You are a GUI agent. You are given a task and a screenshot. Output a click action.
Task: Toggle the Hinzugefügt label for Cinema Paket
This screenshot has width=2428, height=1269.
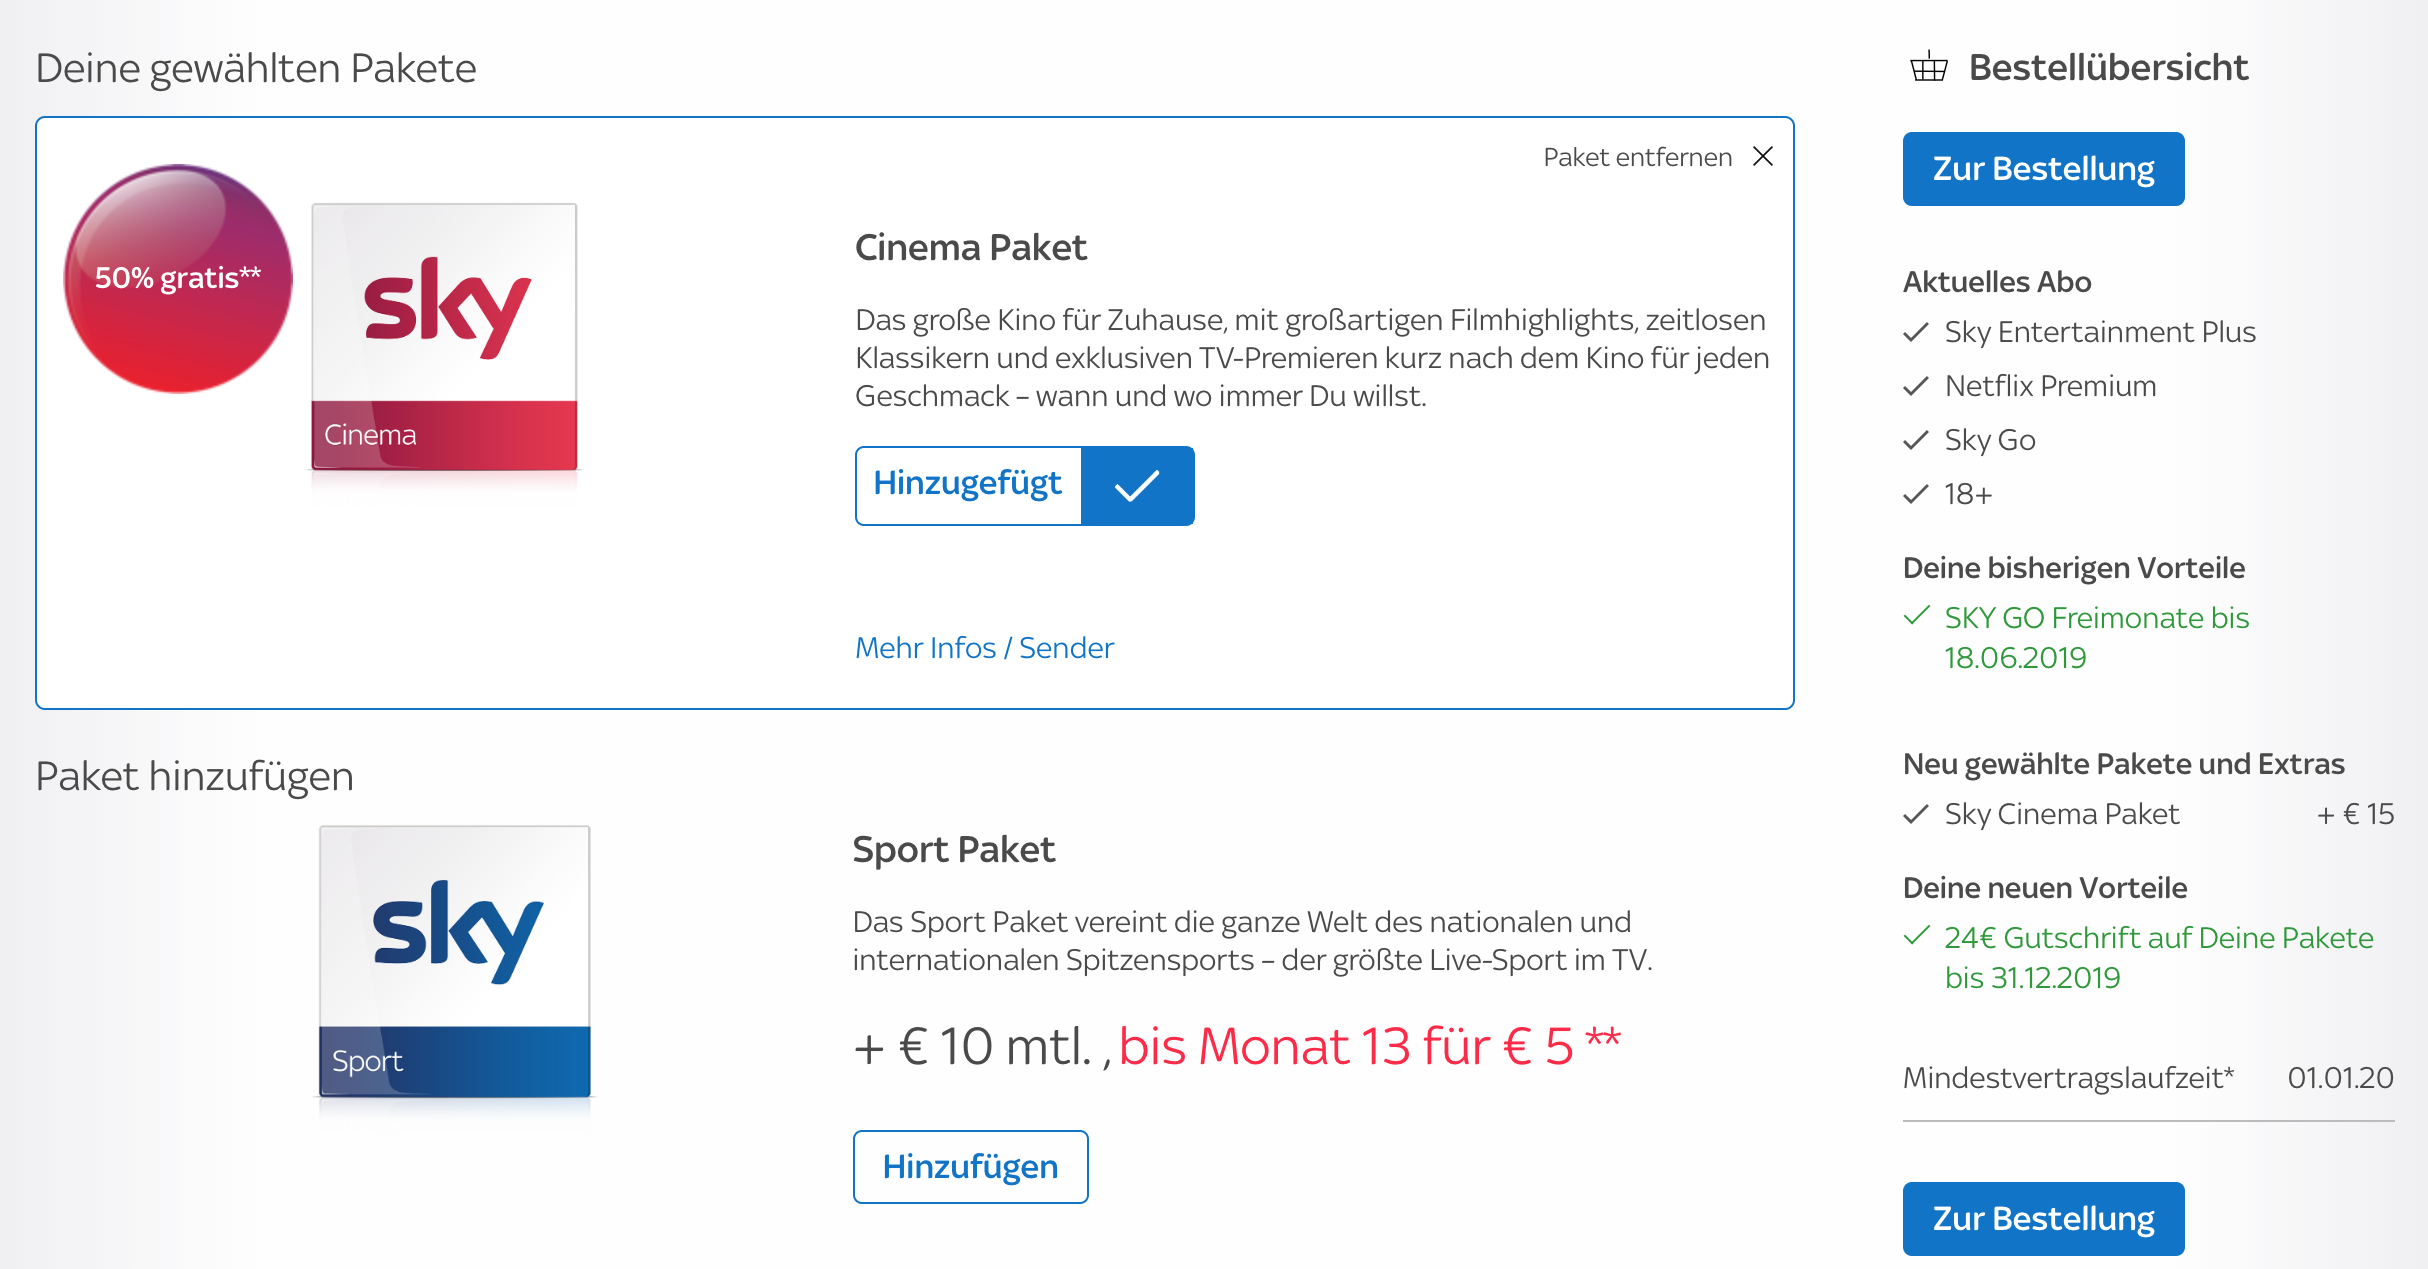click(967, 483)
